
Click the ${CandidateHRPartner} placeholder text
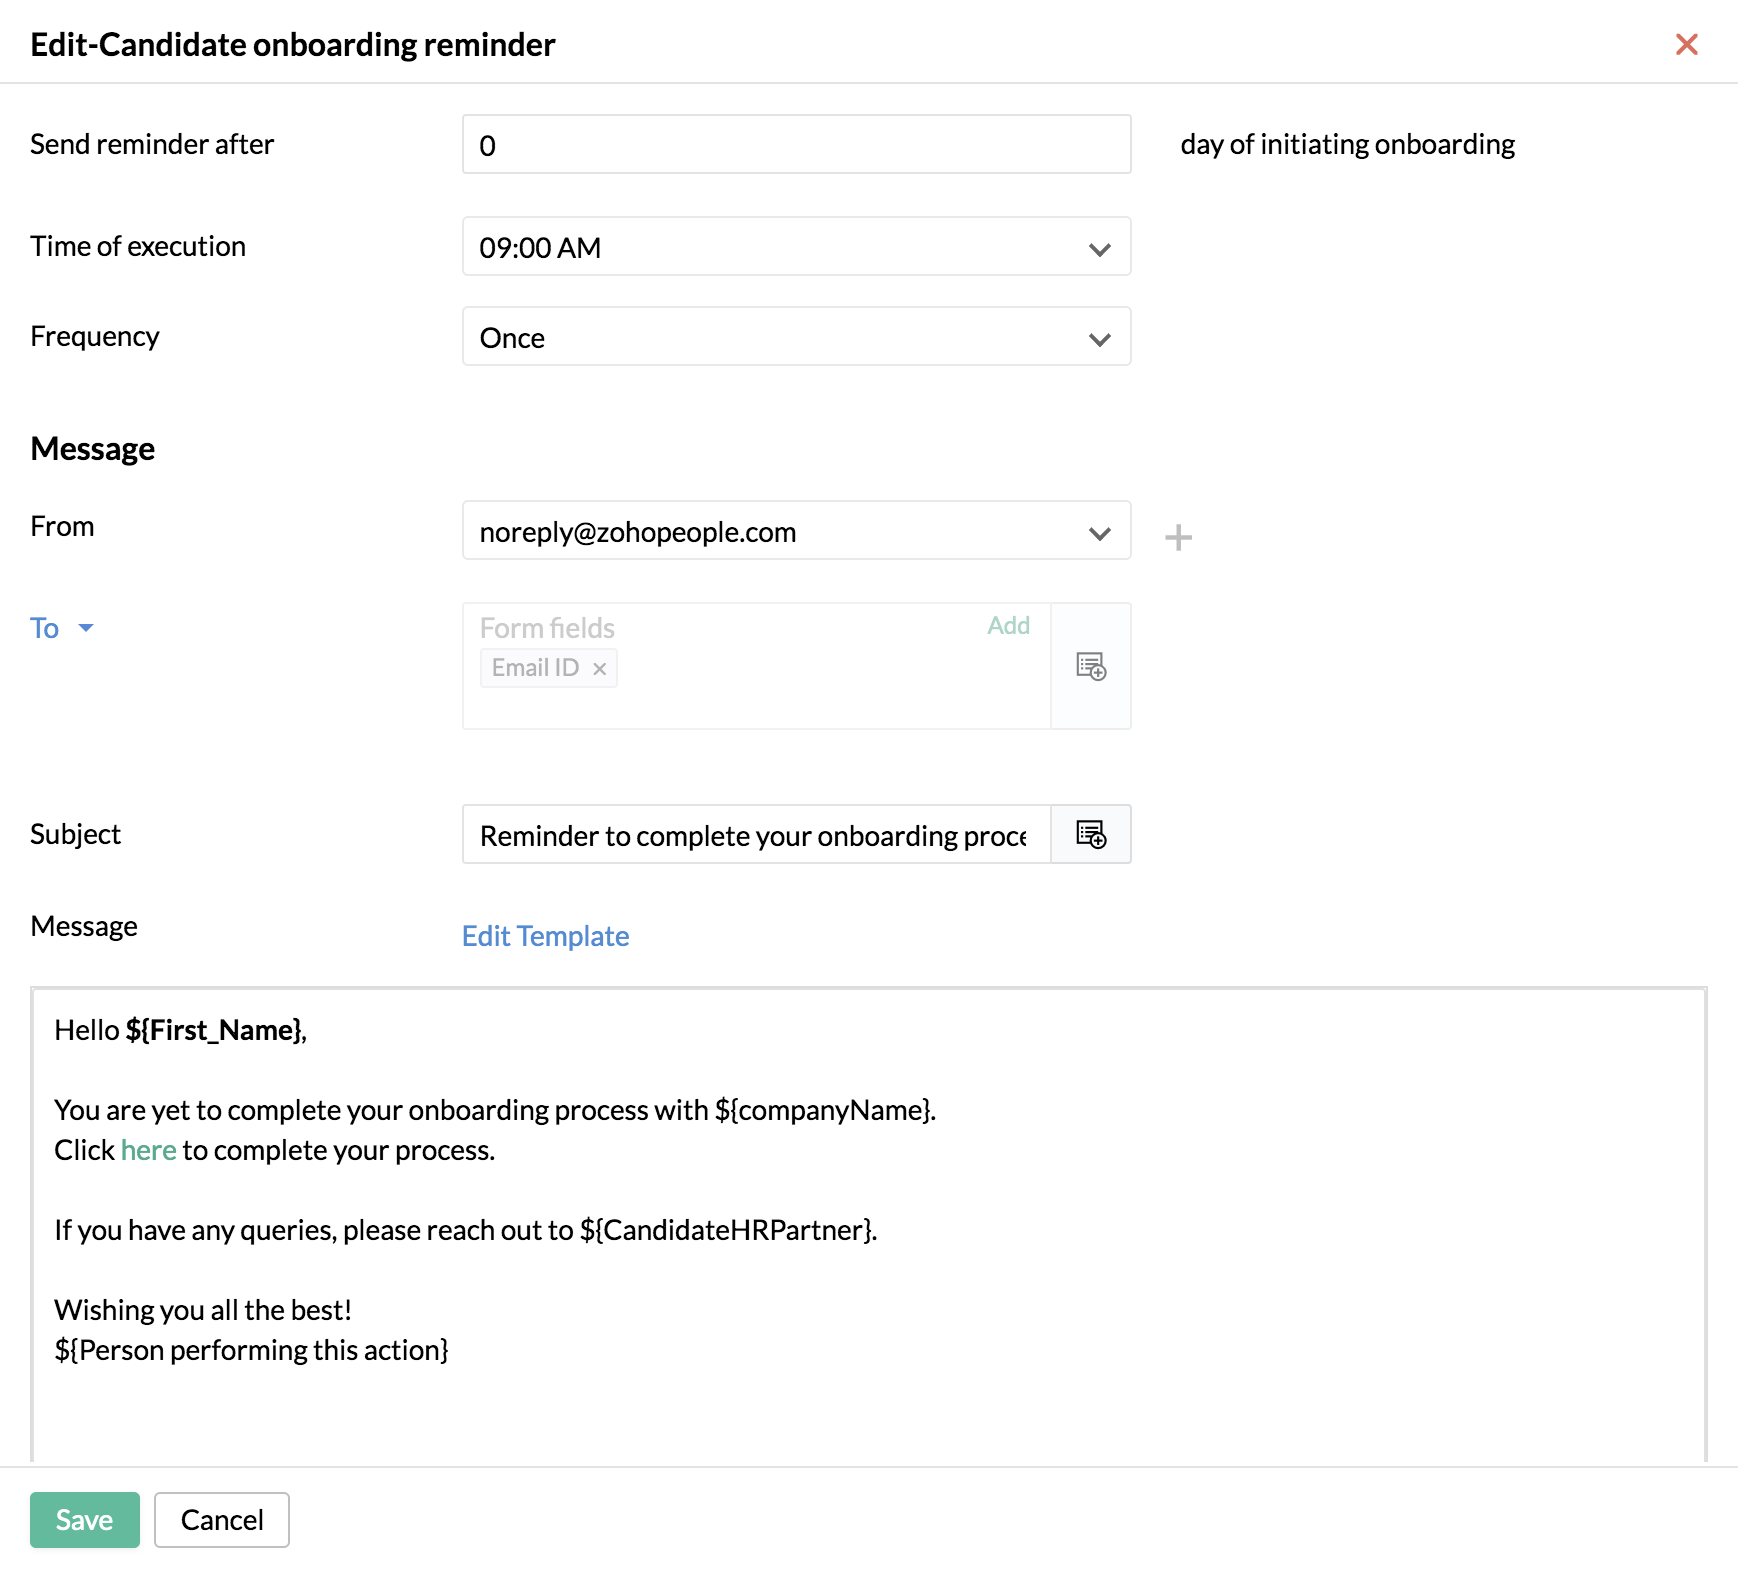tap(726, 1230)
